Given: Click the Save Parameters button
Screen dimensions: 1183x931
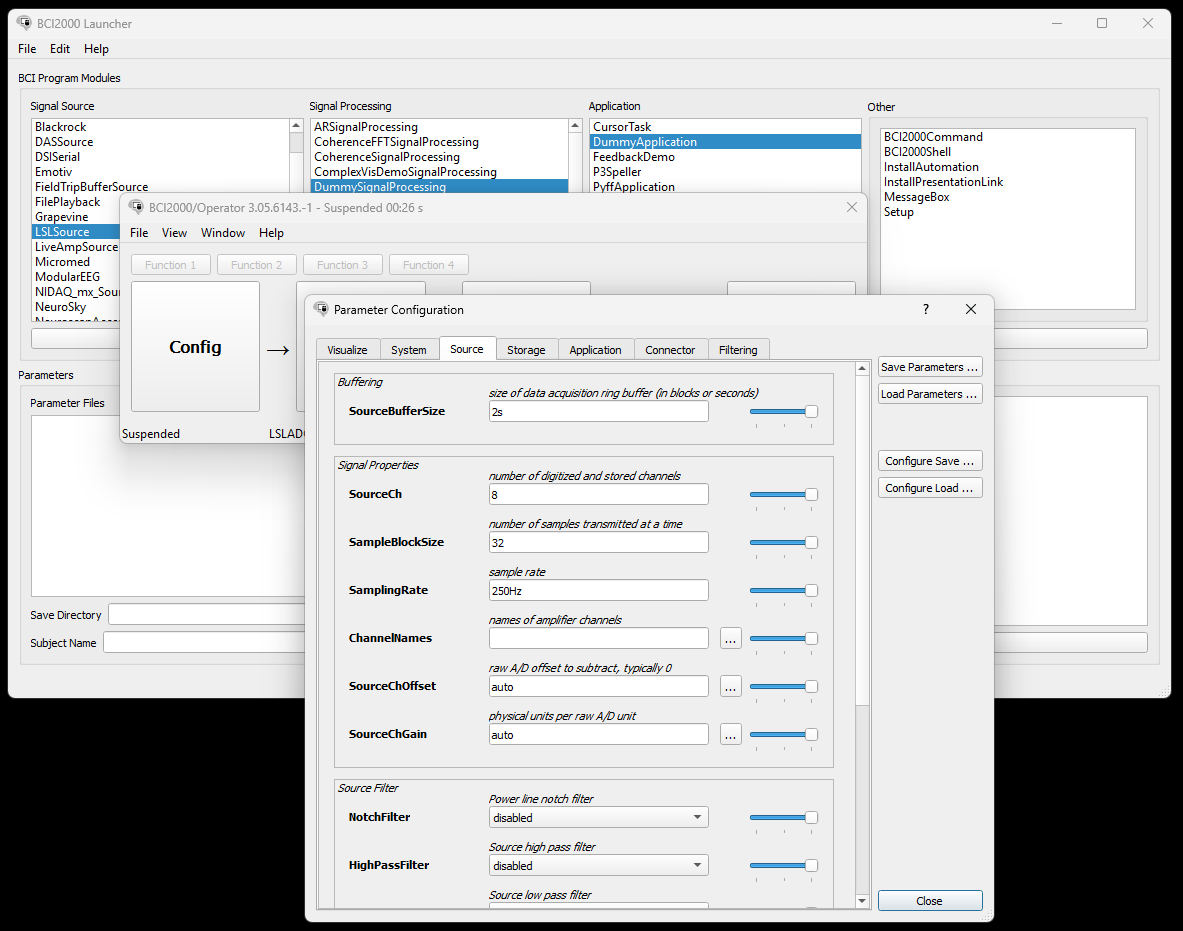Looking at the screenshot, I should click(929, 367).
